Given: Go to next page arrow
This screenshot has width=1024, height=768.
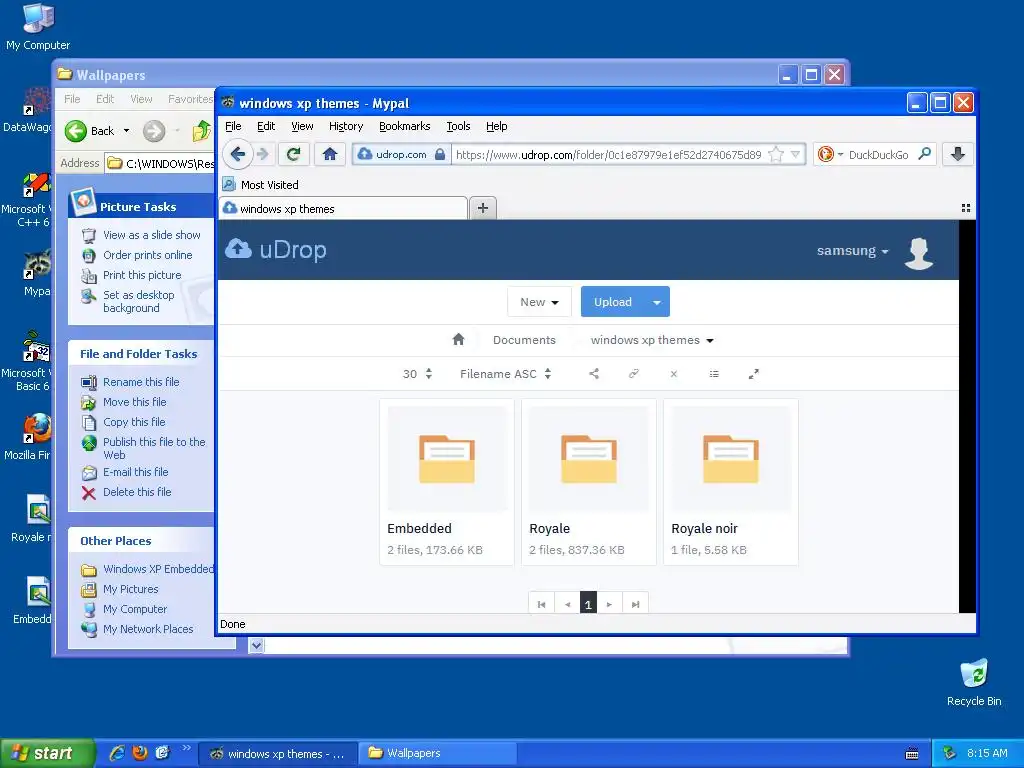Looking at the screenshot, I should tap(609, 604).
